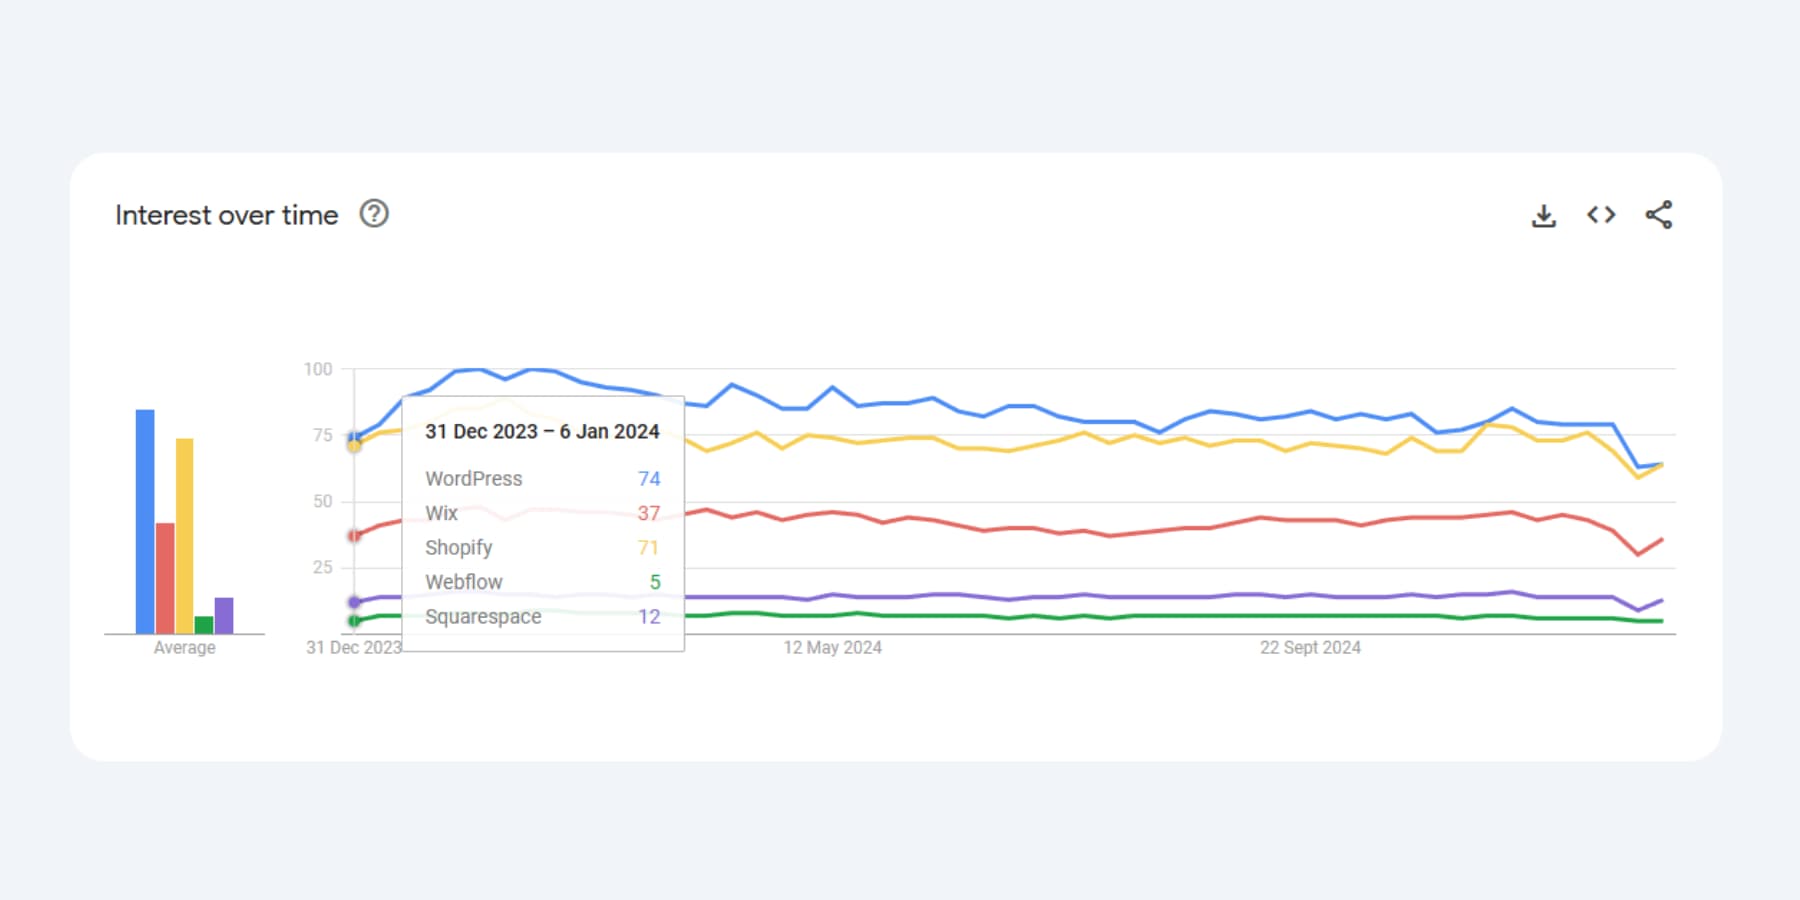This screenshot has height=900, width=1800.
Task: Select the yellow Shopify data point marker
Action: tap(356, 448)
